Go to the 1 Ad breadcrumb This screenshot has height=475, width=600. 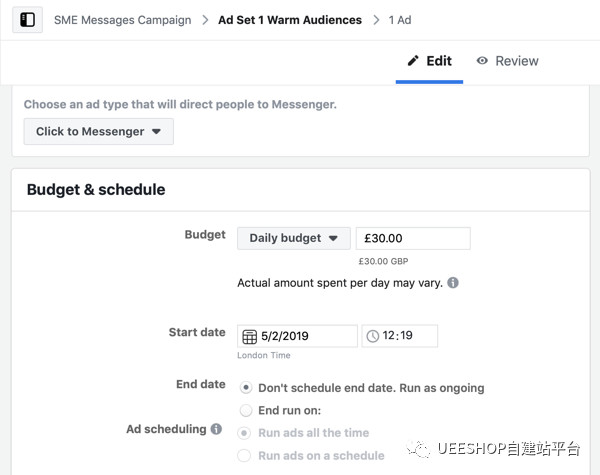tap(400, 20)
